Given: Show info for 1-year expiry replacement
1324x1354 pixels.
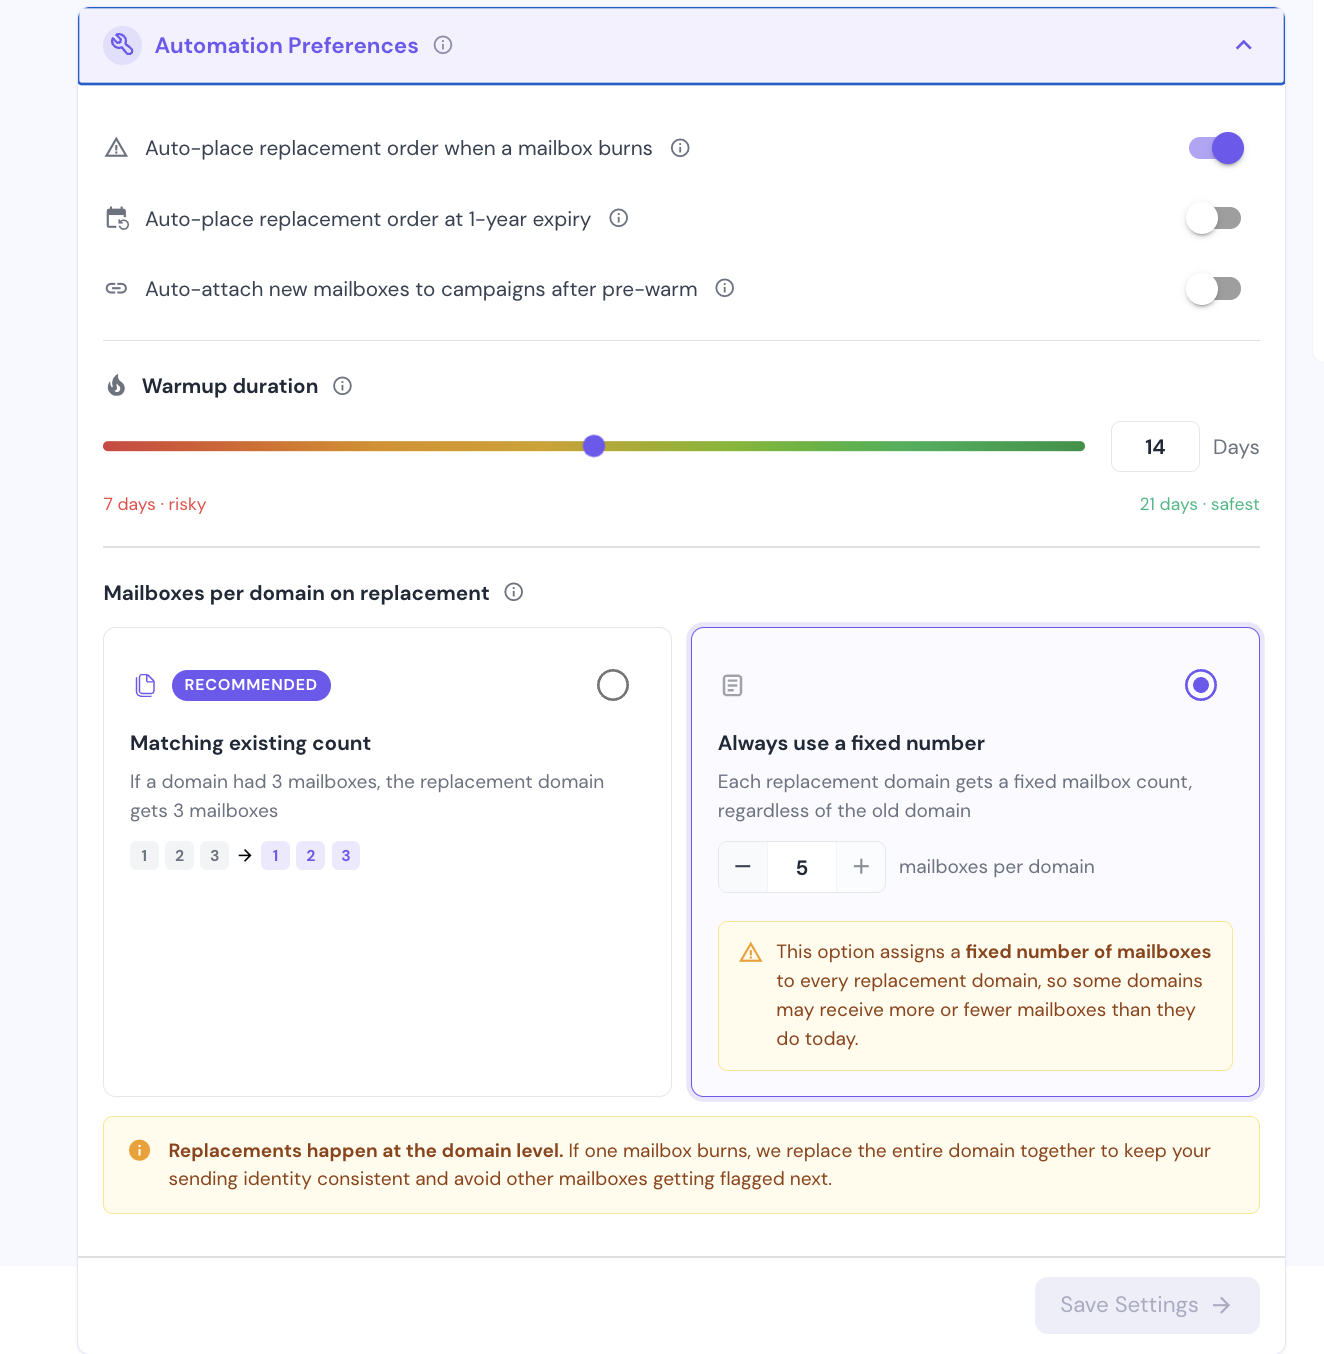Looking at the screenshot, I should 619,218.
